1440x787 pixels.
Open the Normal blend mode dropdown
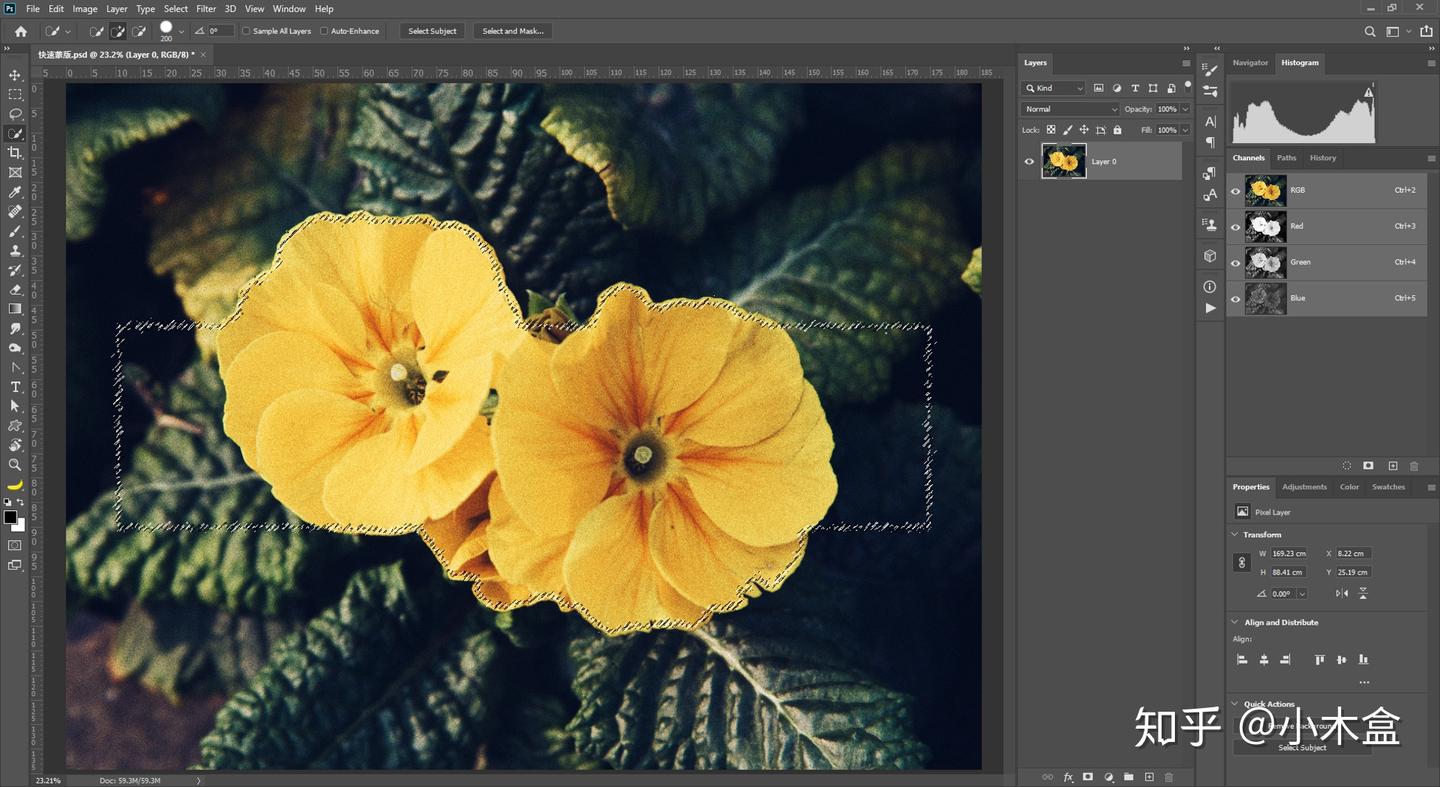(x=1069, y=109)
